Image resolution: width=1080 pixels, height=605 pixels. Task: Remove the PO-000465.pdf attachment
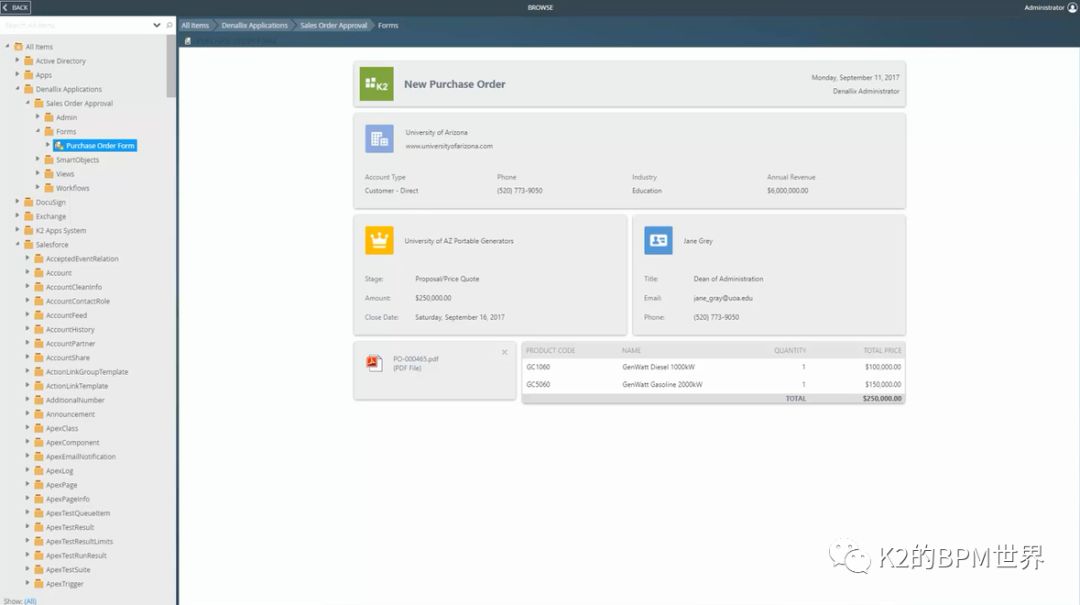pos(504,352)
